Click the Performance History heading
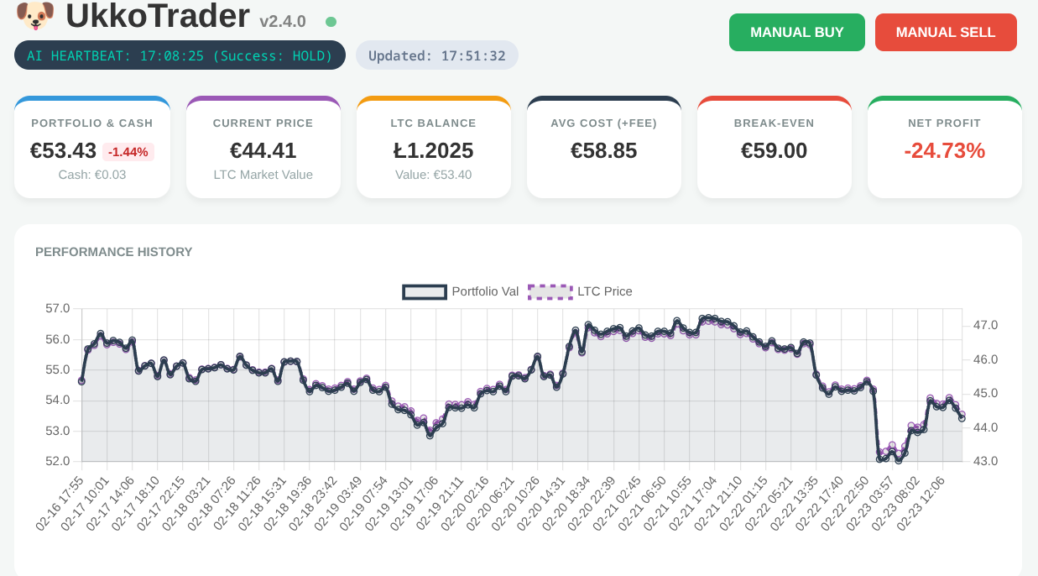The height and width of the screenshot is (576, 1038). coord(113,252)
